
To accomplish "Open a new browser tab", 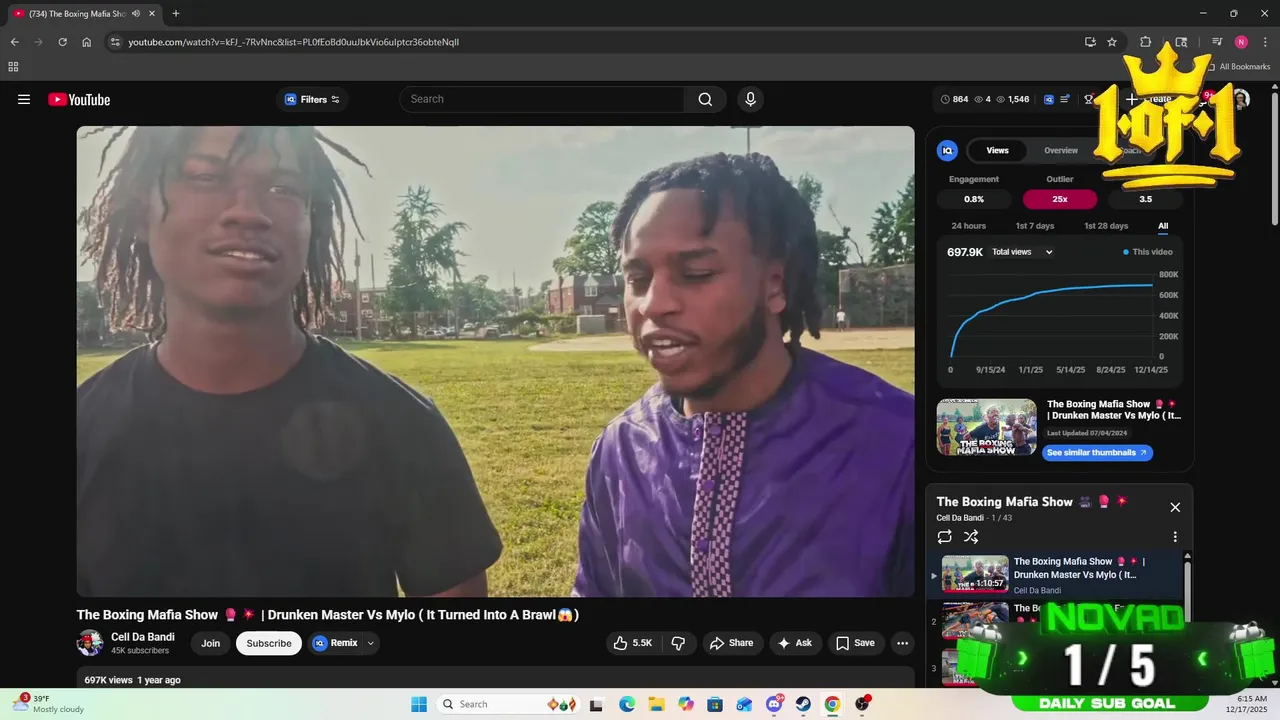I will point(176,14).
